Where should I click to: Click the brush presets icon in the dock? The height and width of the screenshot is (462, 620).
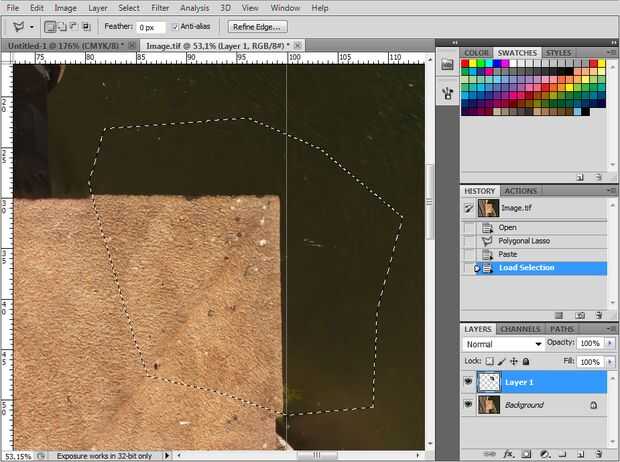pos(447,94)
